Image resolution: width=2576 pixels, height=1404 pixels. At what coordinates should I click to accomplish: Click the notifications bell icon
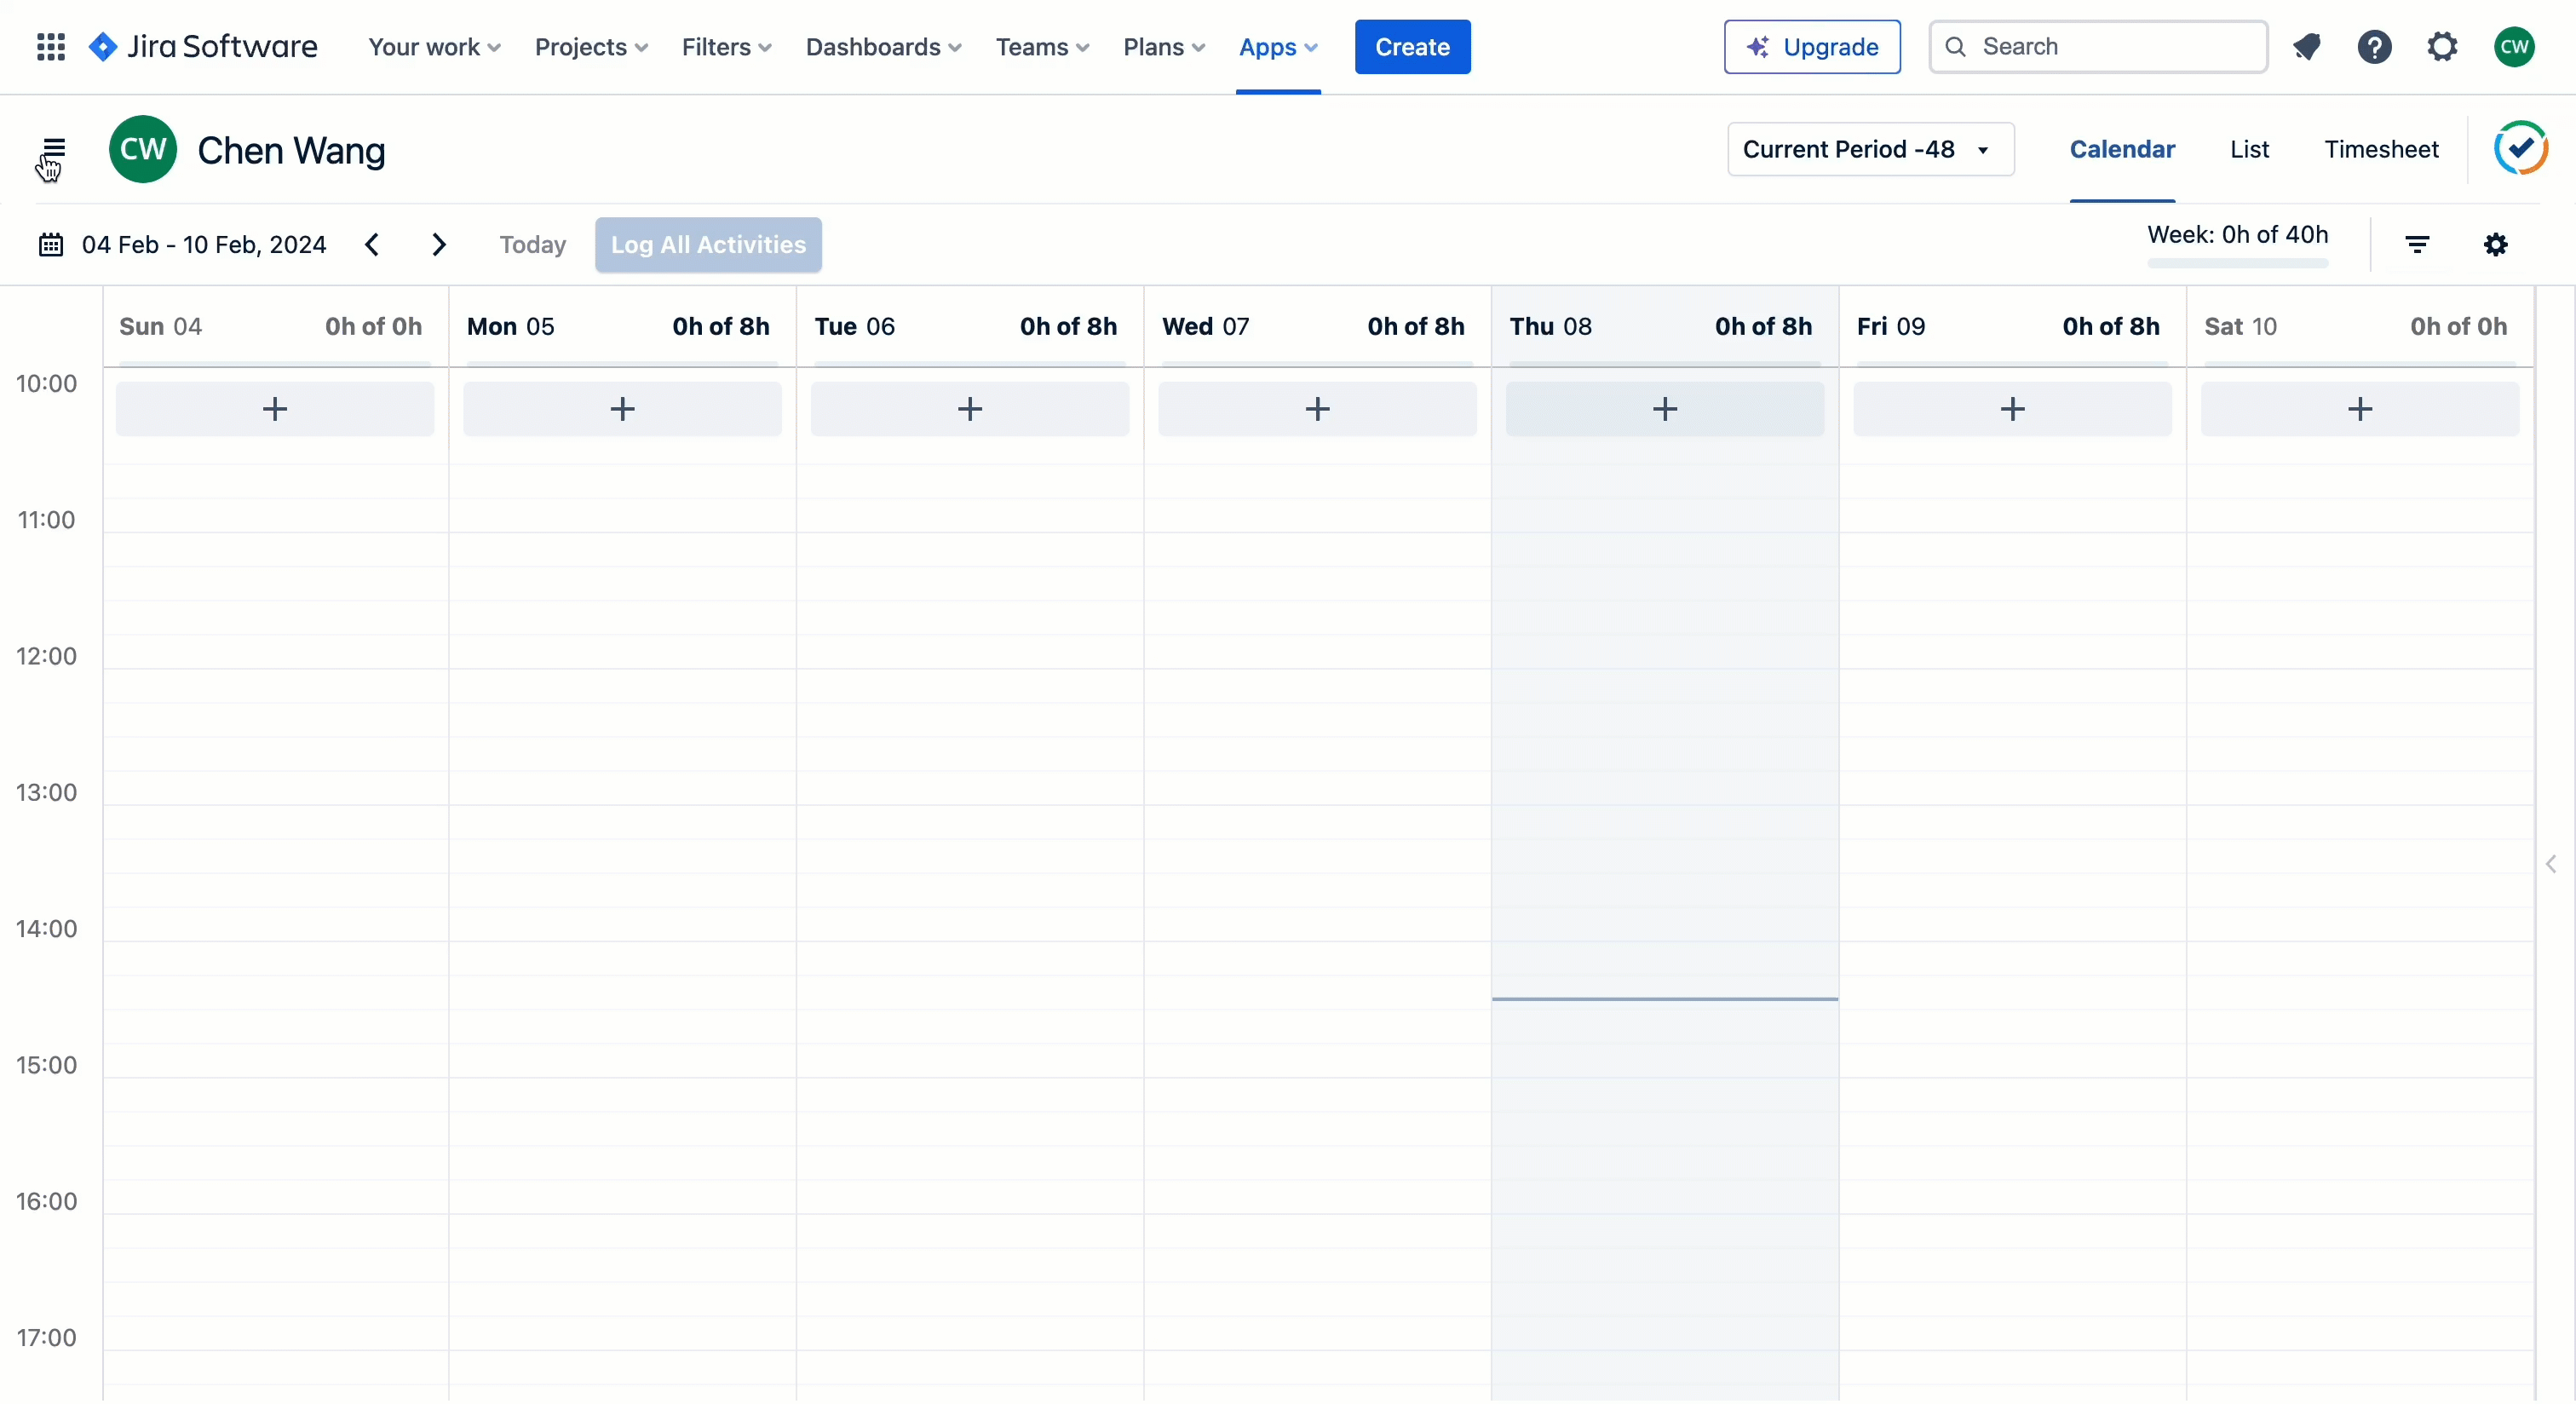[2307, 47]
